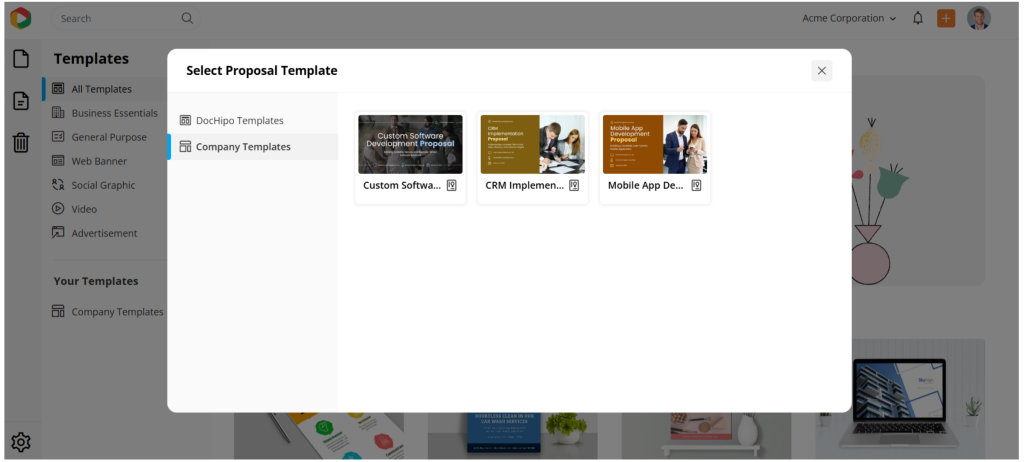Click the laptop template thumbnail in background
The height and width of the screenshot is (462, 1024).
click(900, 399)
